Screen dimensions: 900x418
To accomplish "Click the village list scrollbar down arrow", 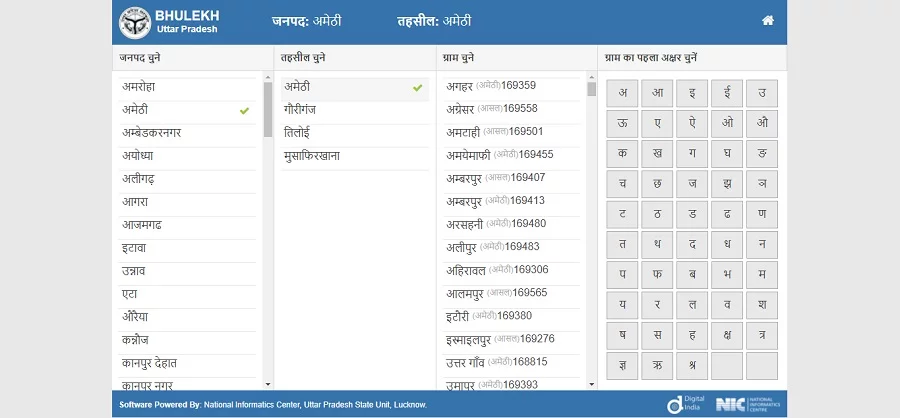I will click(592, 384).
